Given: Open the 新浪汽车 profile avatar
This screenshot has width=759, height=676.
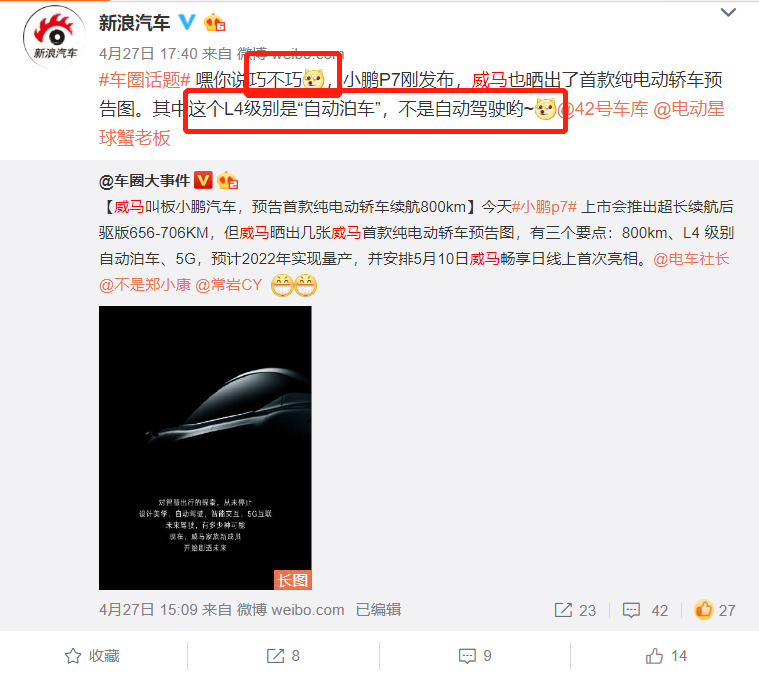Looking at the screenshot, I should [55, 37].
